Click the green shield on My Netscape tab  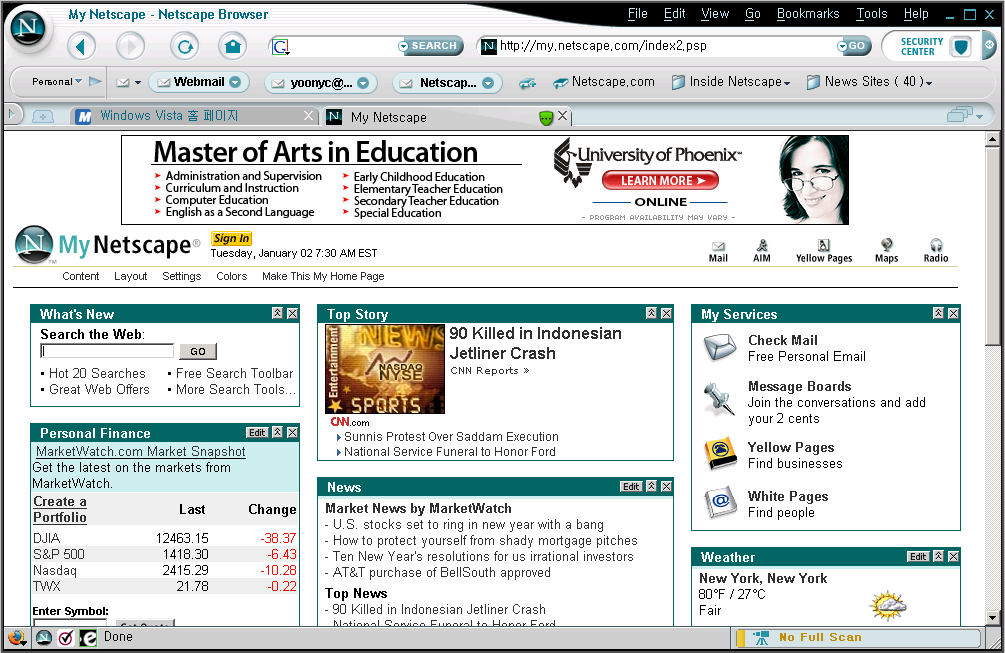[x=545, y=117]
